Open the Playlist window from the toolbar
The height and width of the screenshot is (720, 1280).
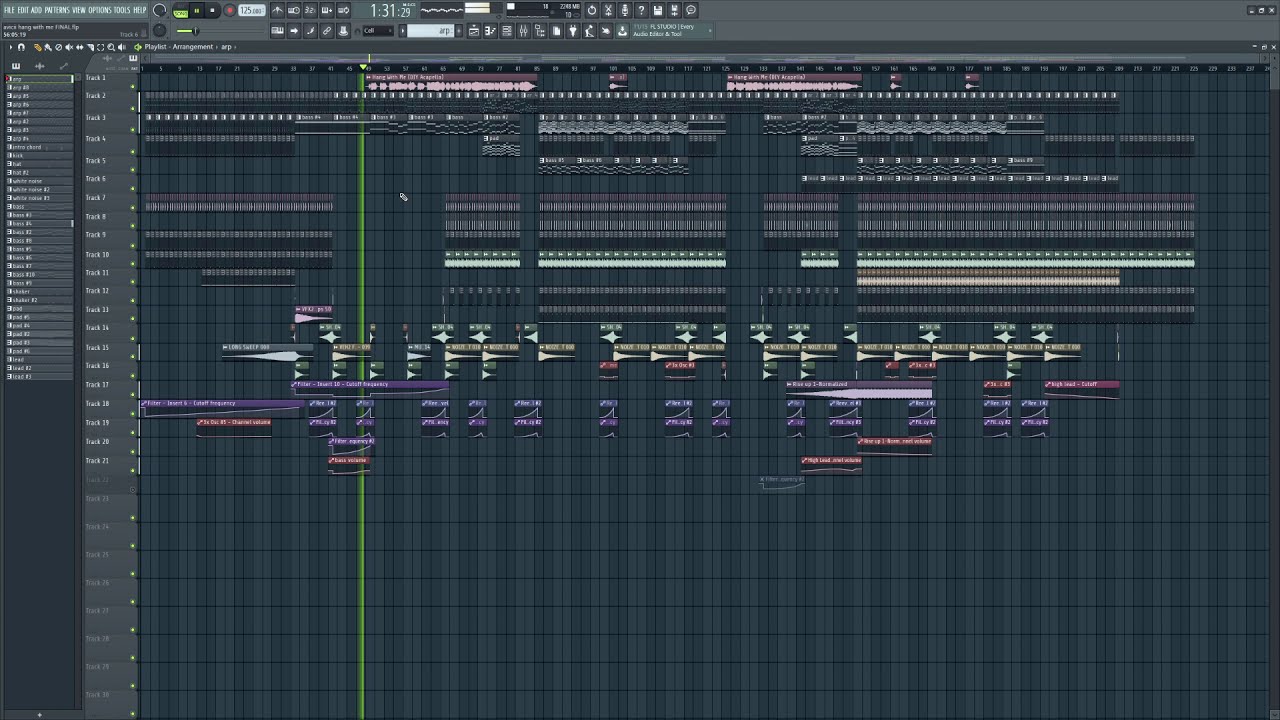point(474,31)
